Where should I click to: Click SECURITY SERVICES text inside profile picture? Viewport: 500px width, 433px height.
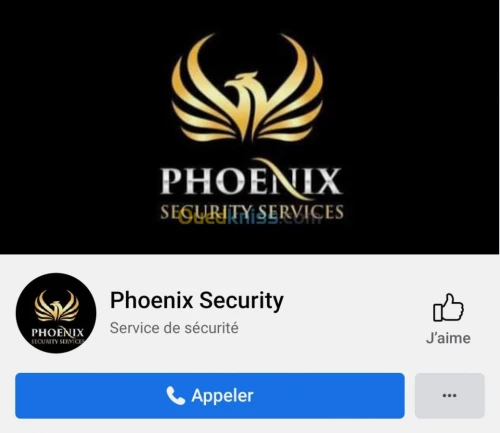point(58,341)
